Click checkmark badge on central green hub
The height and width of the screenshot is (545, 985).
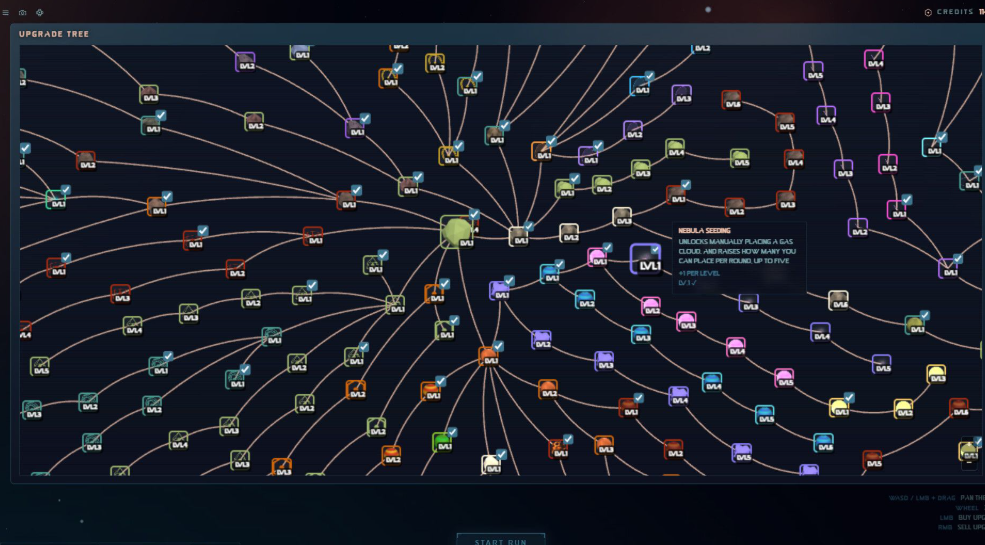click(x=474, y=215)
